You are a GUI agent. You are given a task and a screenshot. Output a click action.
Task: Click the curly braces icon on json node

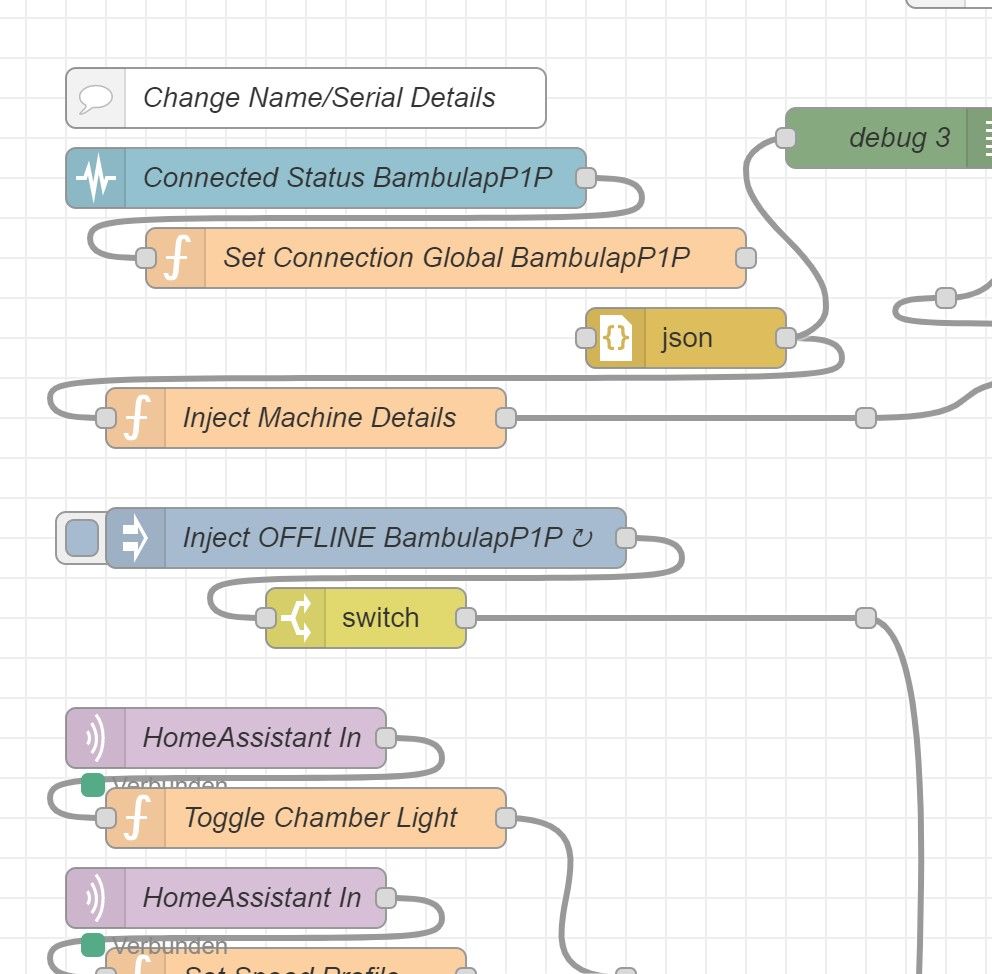(616, 338)
